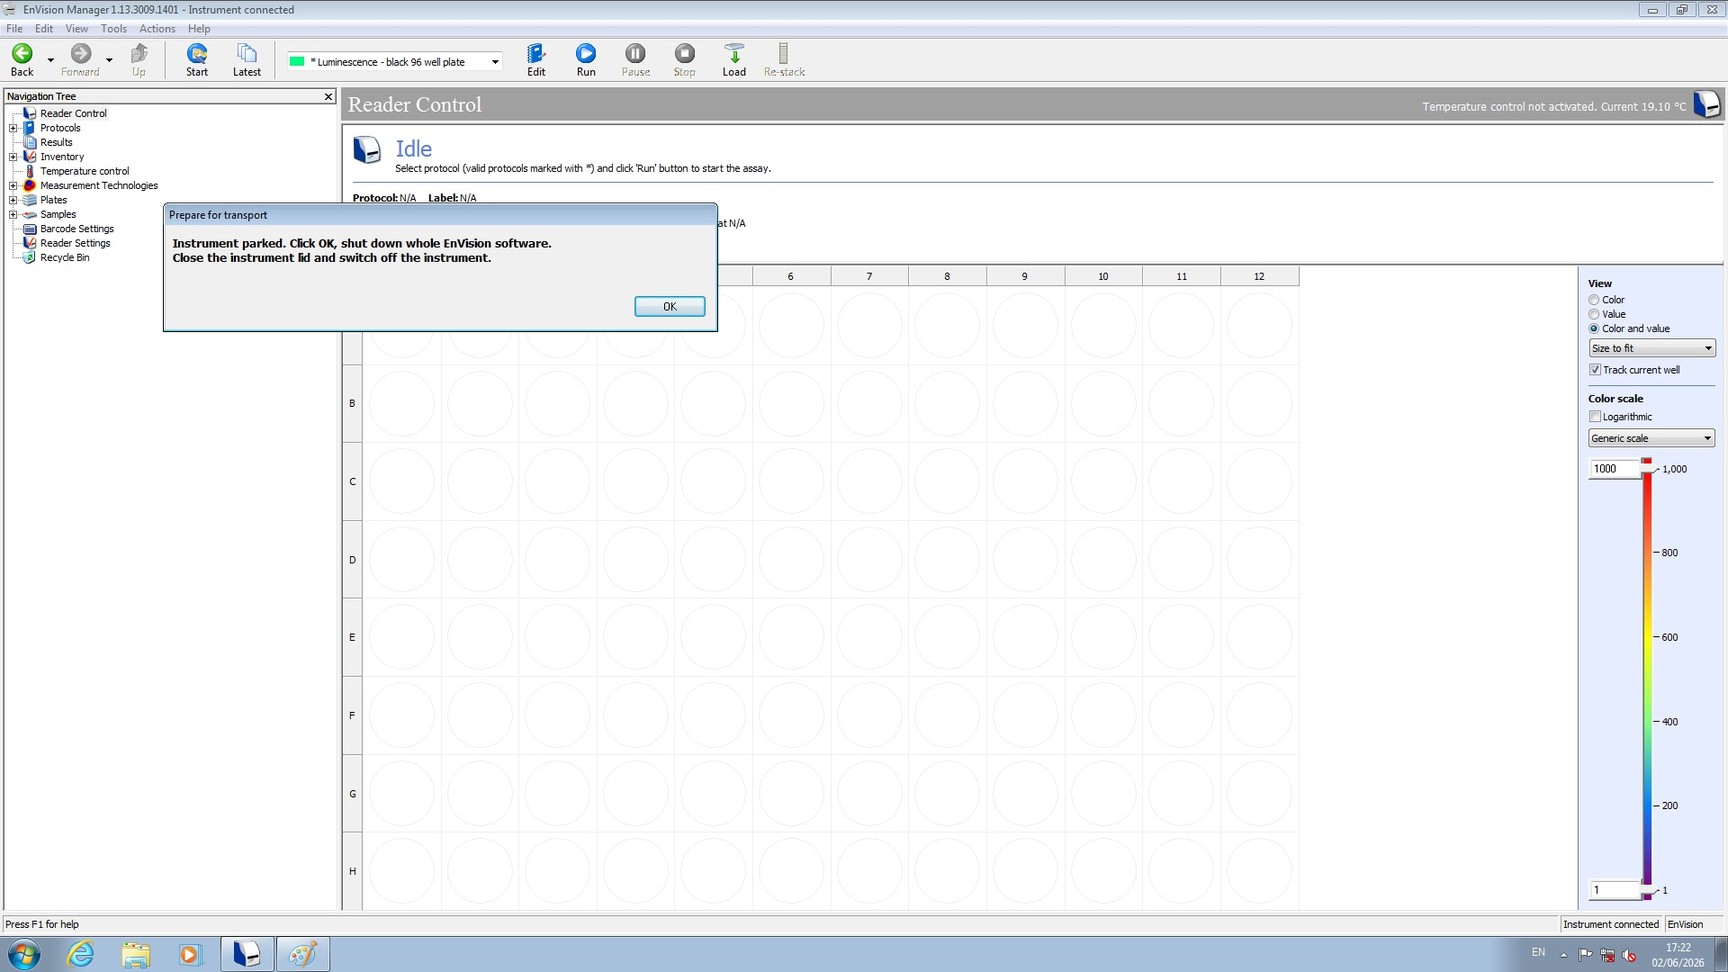
Task: Click OK in Prepare for transport dialog
Action: [x=669, y=306]
